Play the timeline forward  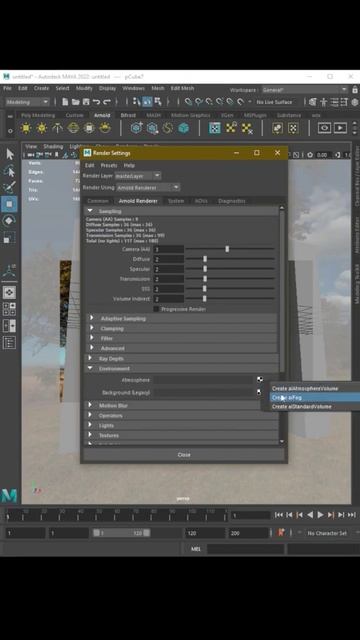point(320,515)
